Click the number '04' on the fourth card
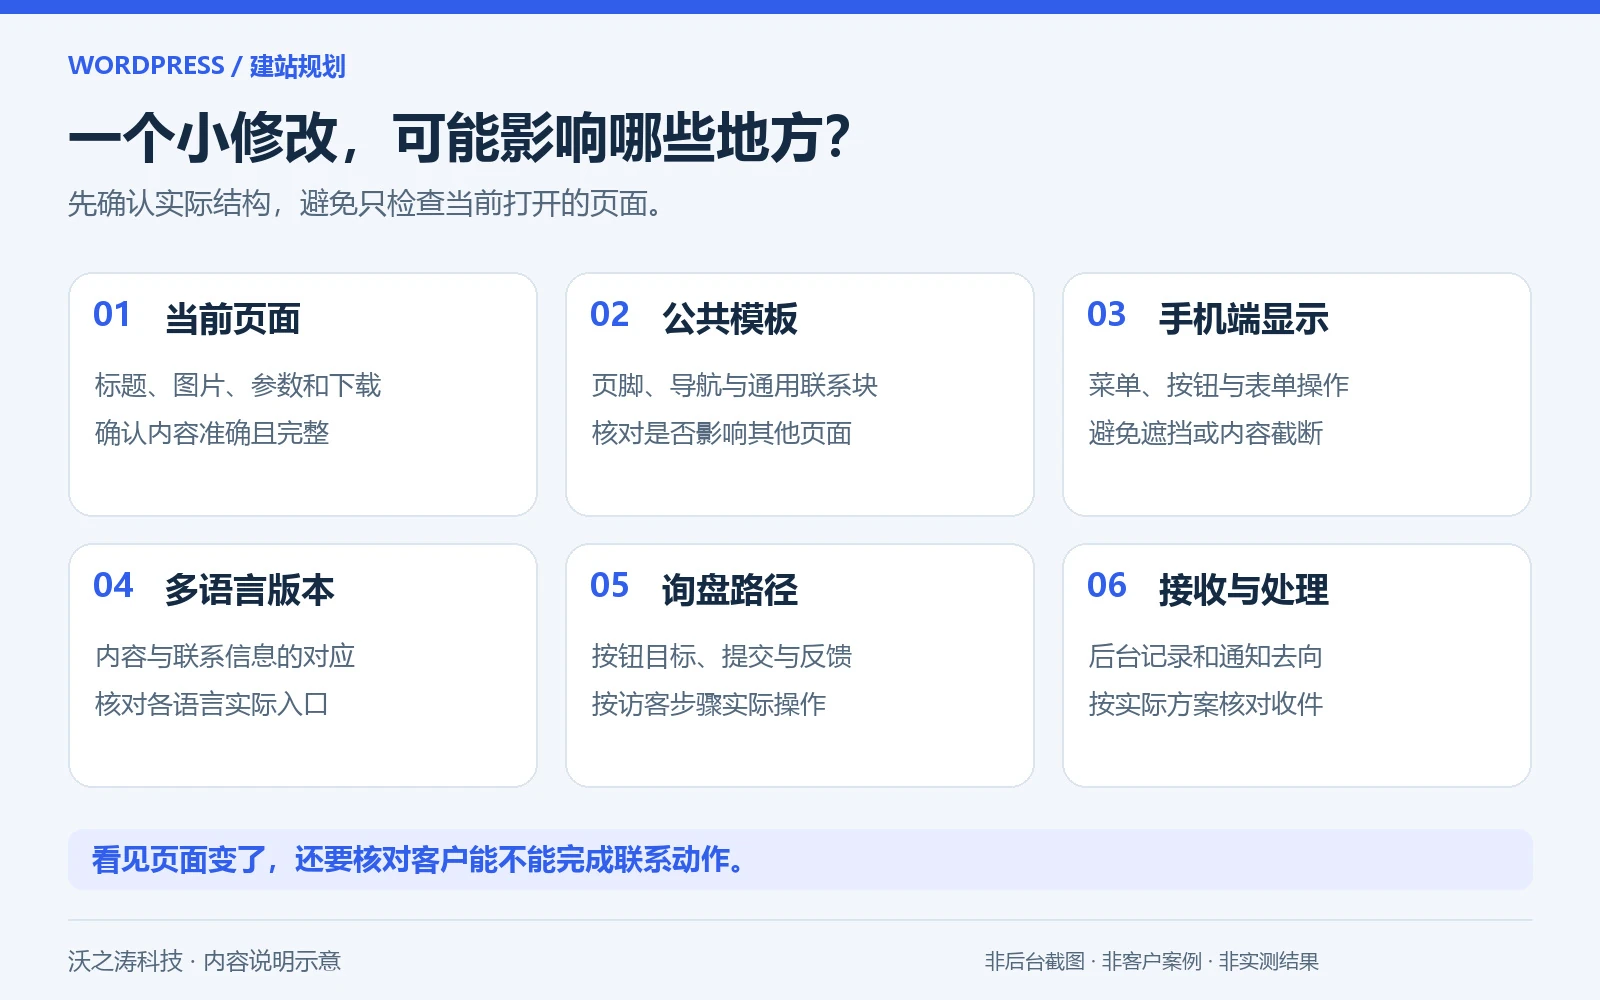 pyautogui.click(x=113, y=586)
